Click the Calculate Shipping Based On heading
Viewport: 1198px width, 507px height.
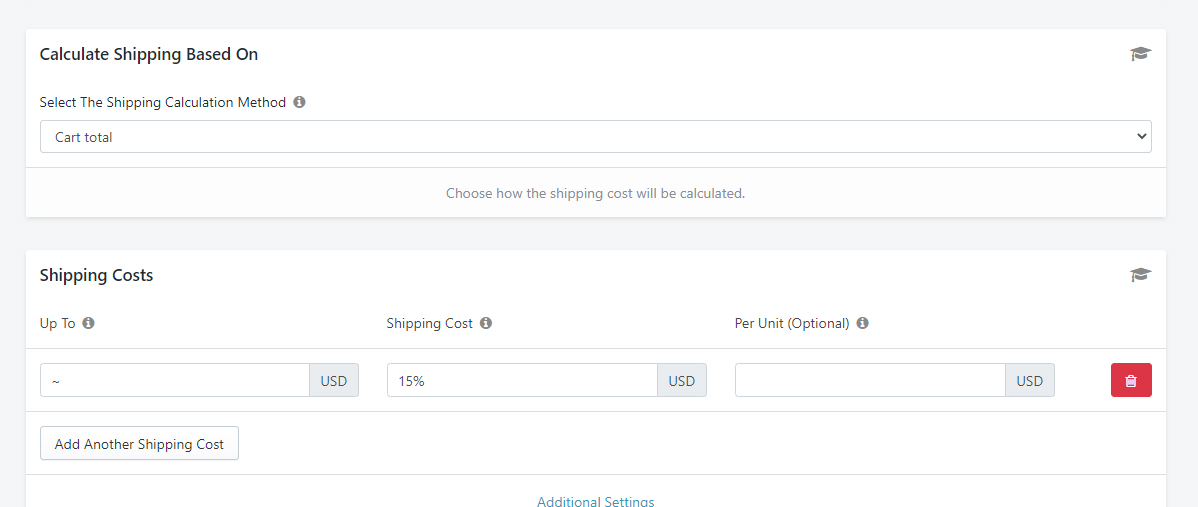(x=148, y=54)
